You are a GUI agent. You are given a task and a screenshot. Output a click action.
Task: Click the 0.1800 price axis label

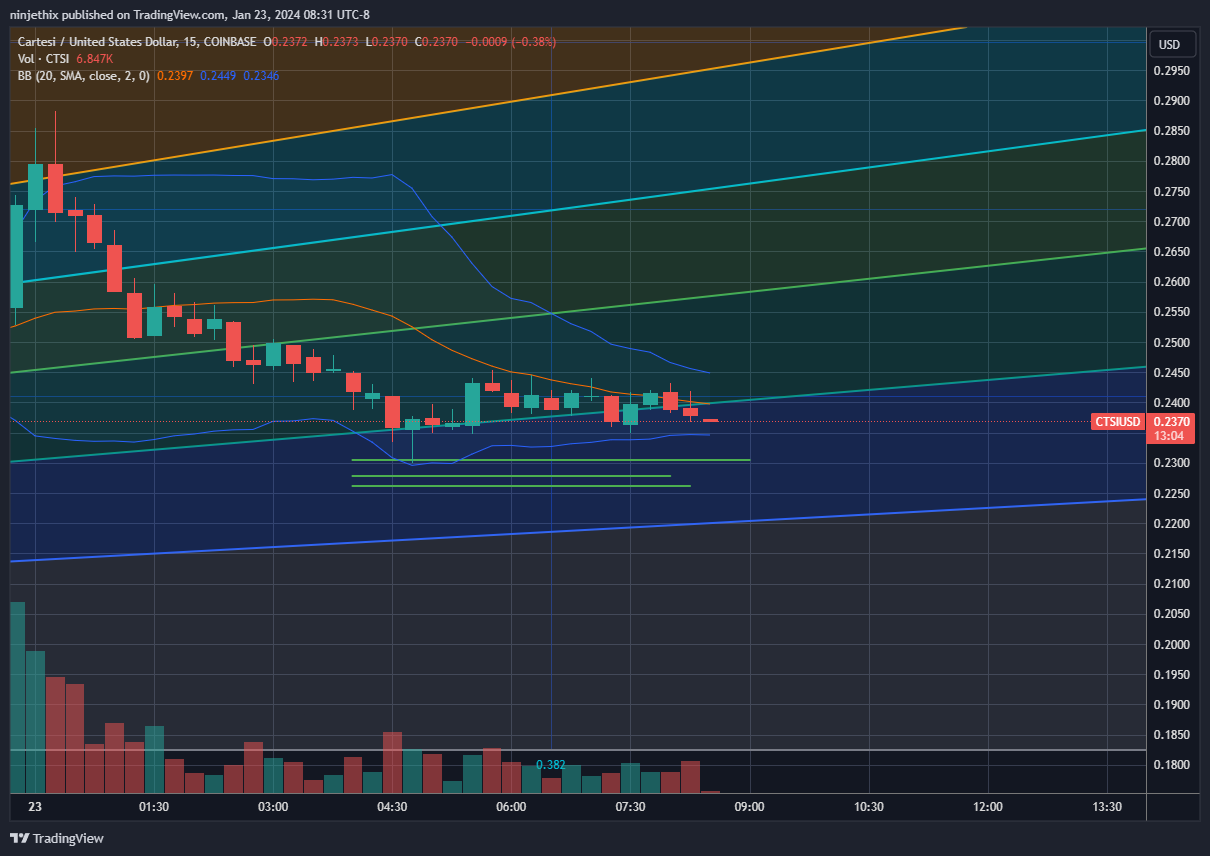[x=1170, y=765]
